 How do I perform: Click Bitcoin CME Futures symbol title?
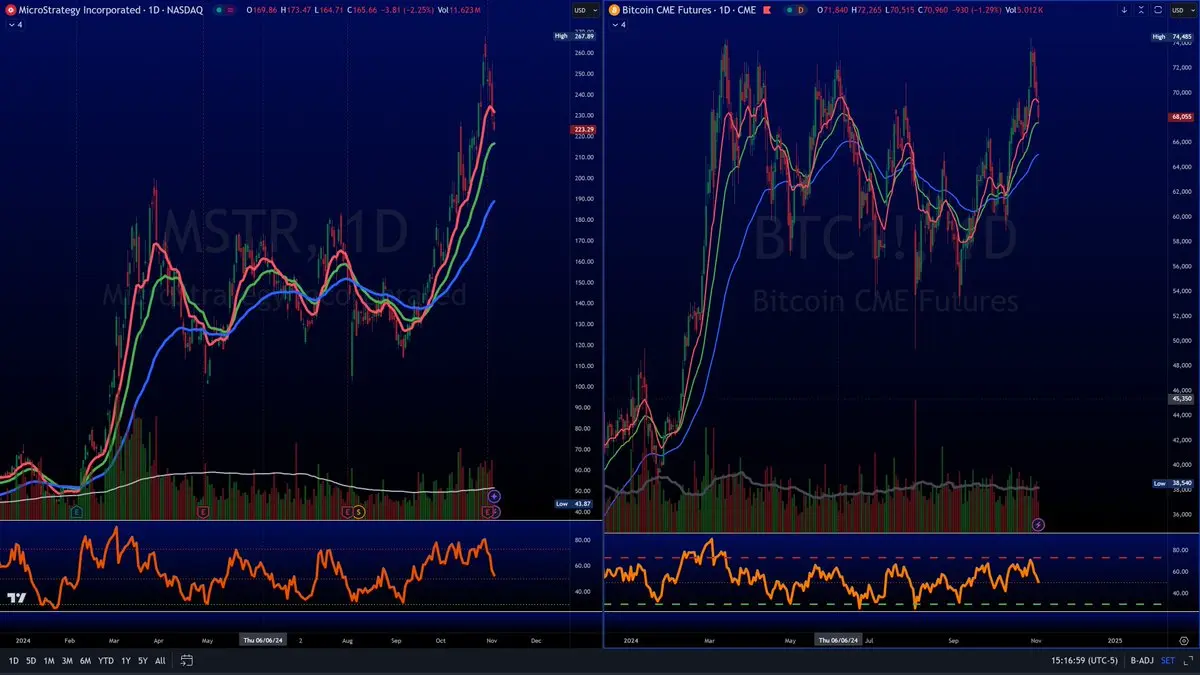pos(690,10)
